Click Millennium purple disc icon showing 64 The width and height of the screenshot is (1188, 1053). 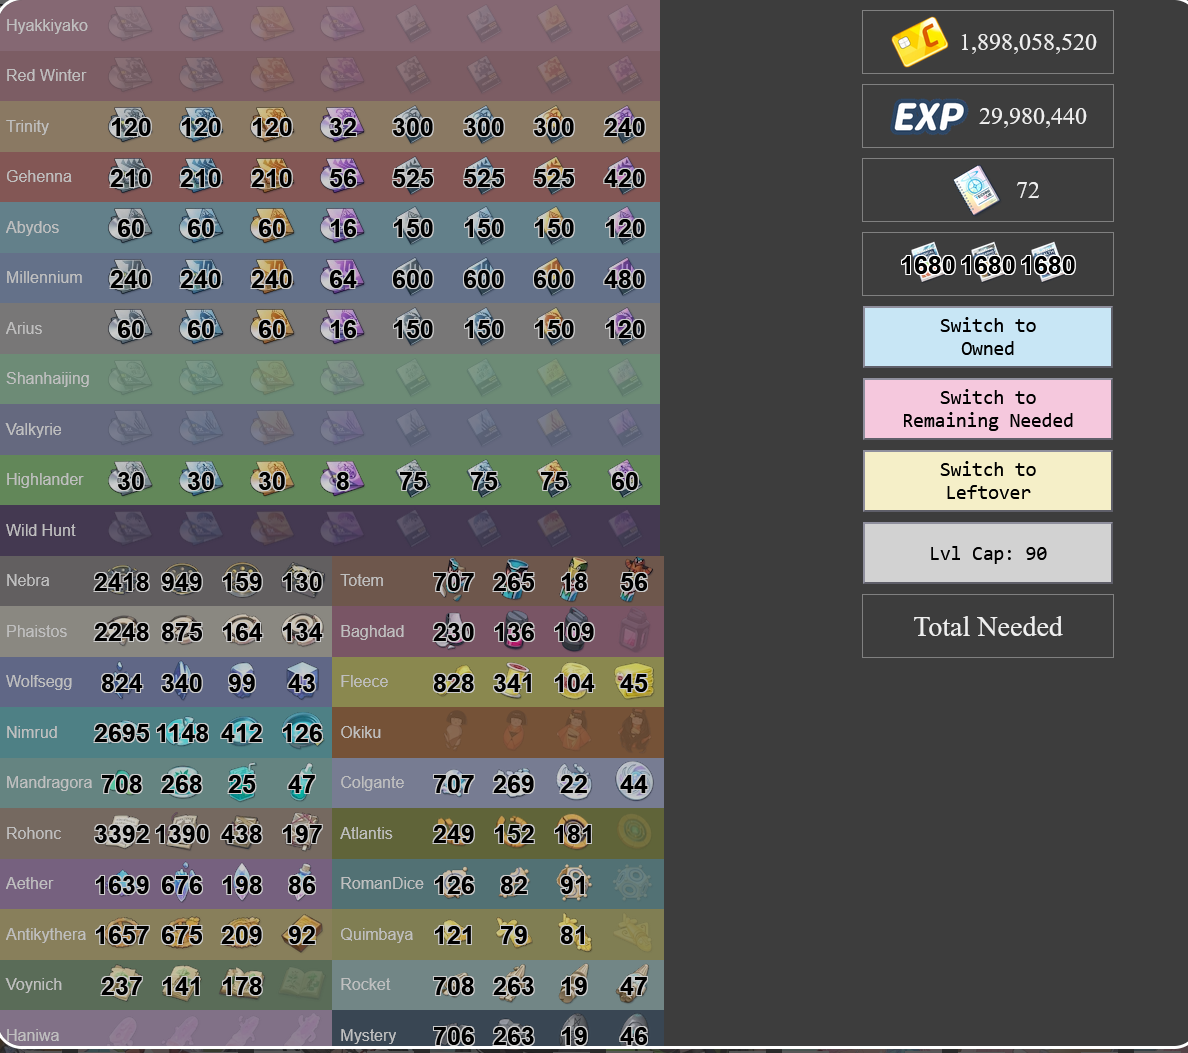342,278
